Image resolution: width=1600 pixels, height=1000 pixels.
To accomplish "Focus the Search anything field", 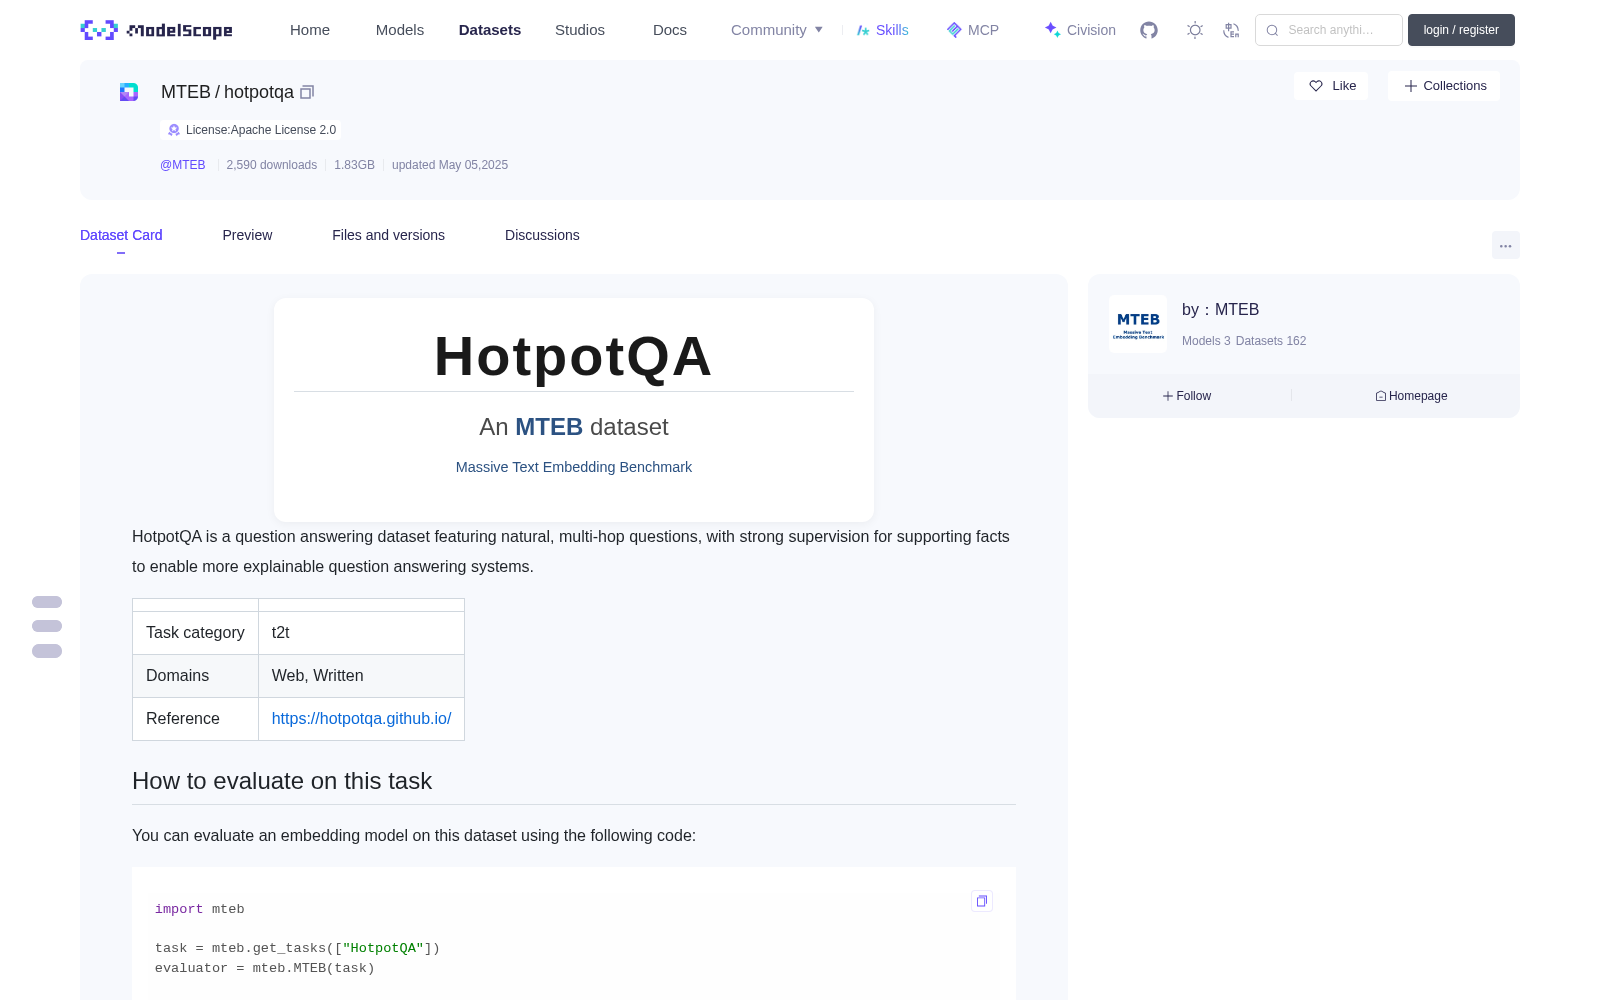I will click(1329, 30).
